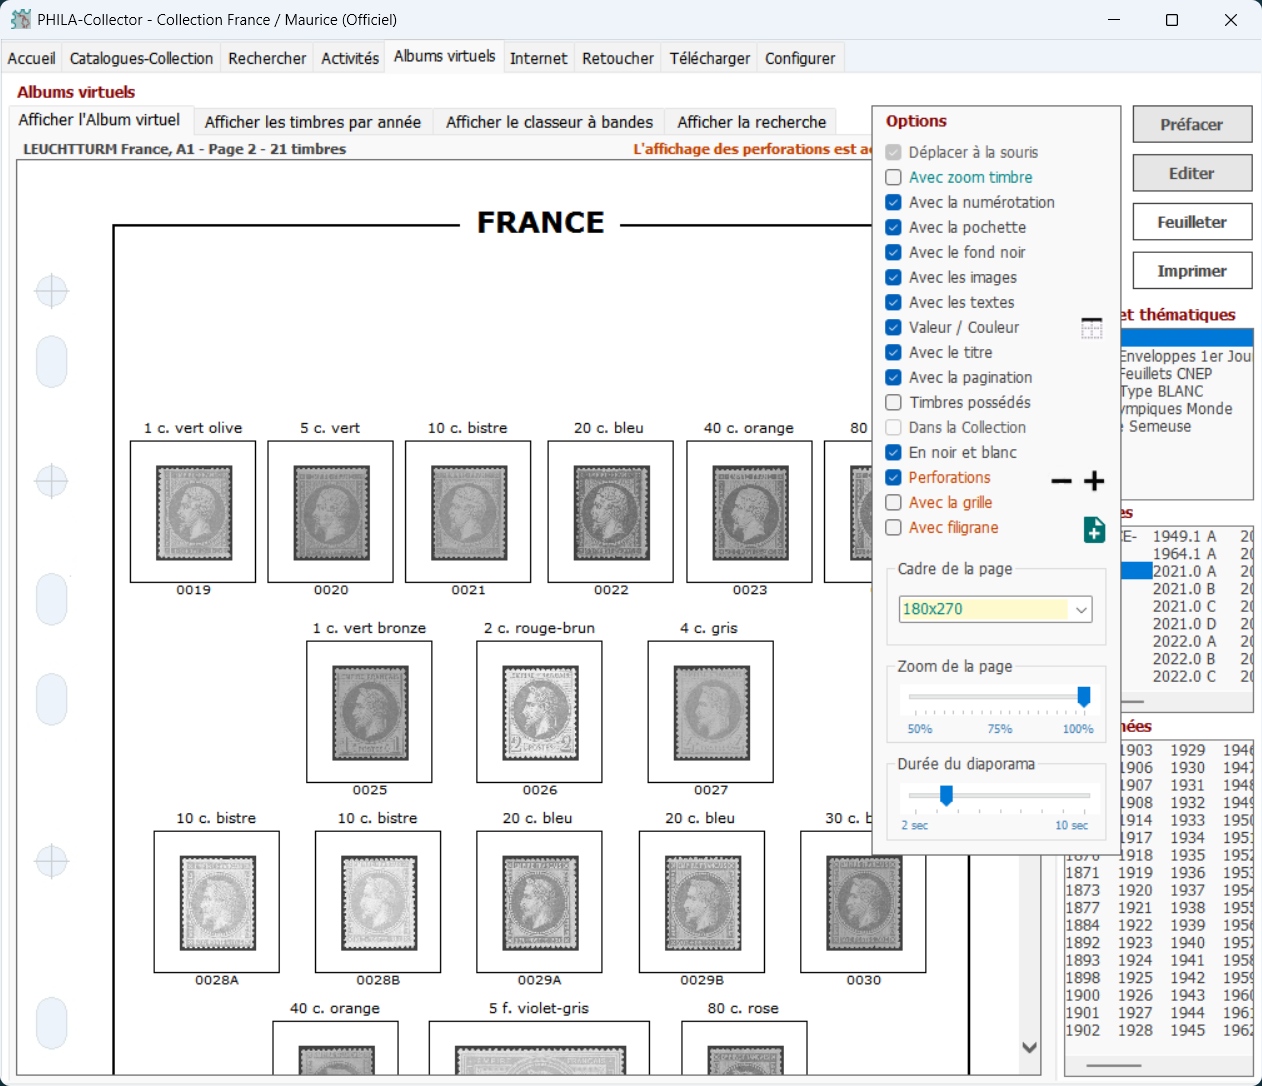This screenshot has width=1262, height=1086.
Task: Check Timbres possédés
Action: pyautogui.click(x=894, y=402)
